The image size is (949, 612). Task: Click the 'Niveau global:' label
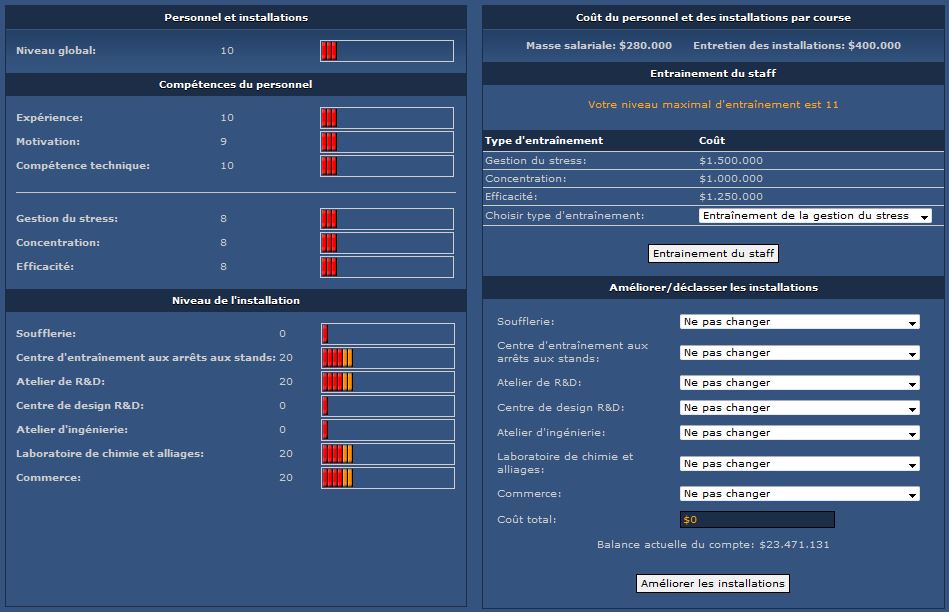click(56, 51)
